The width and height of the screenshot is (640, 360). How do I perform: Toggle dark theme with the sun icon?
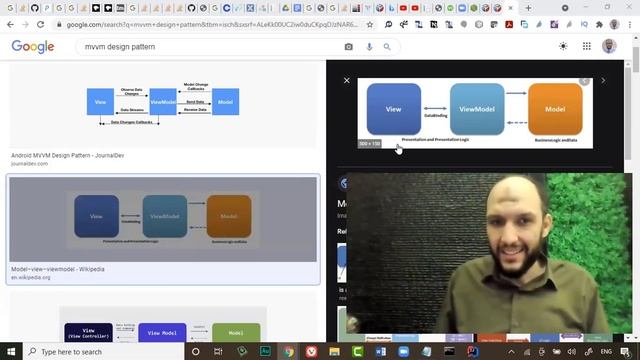click(x=563, y=46)
